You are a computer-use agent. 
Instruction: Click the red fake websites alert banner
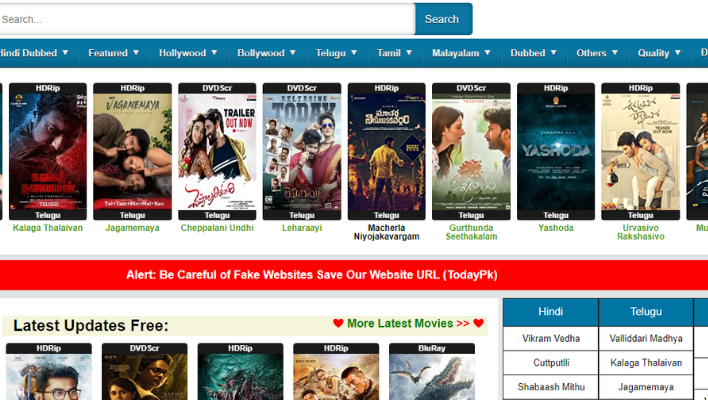tap(354, 275)
